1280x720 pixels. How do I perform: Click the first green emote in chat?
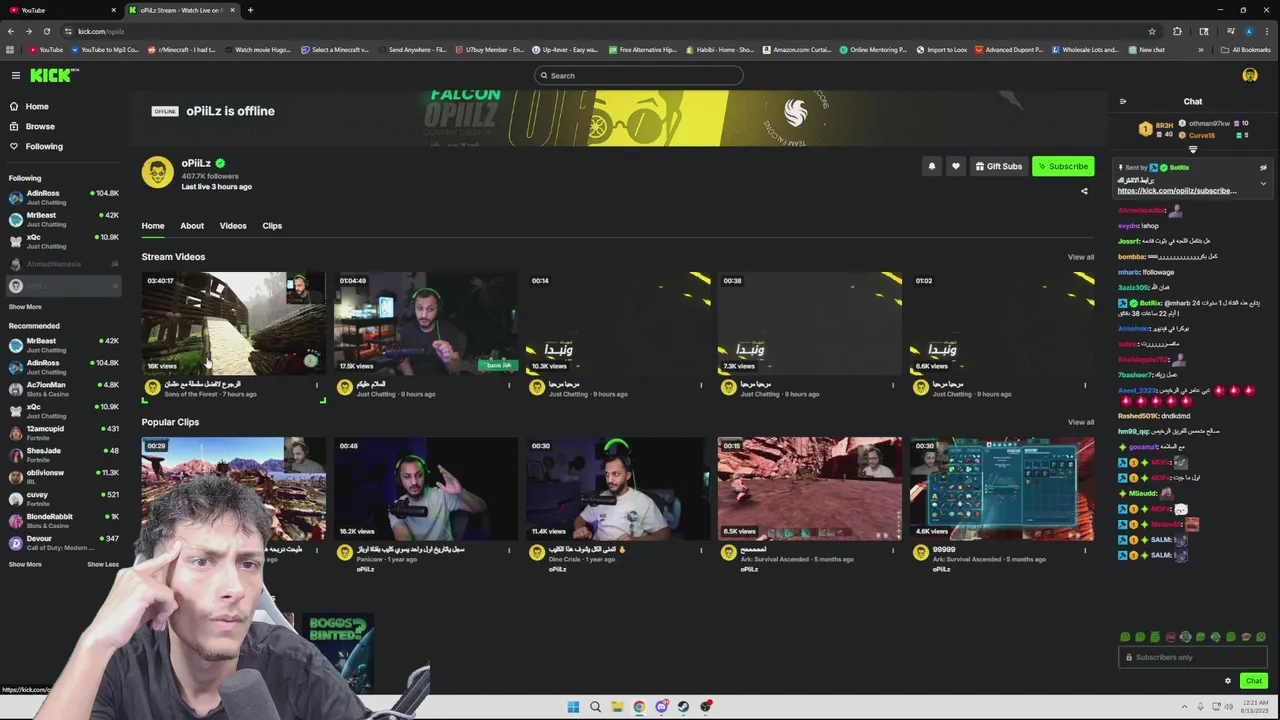pyautogui.click(x=1125, y=637)
